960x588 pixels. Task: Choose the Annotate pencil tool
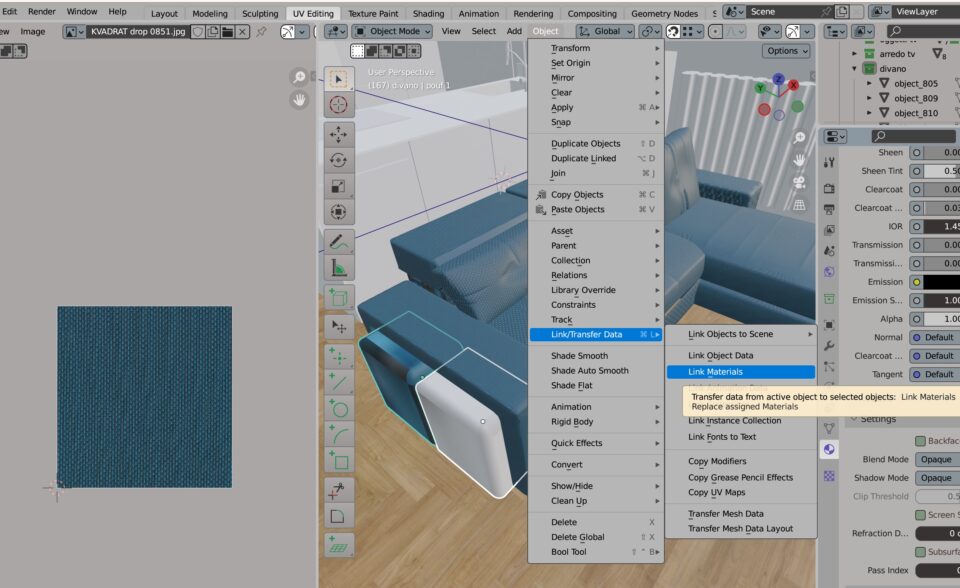pyautogui.click(x=339, y=242)
